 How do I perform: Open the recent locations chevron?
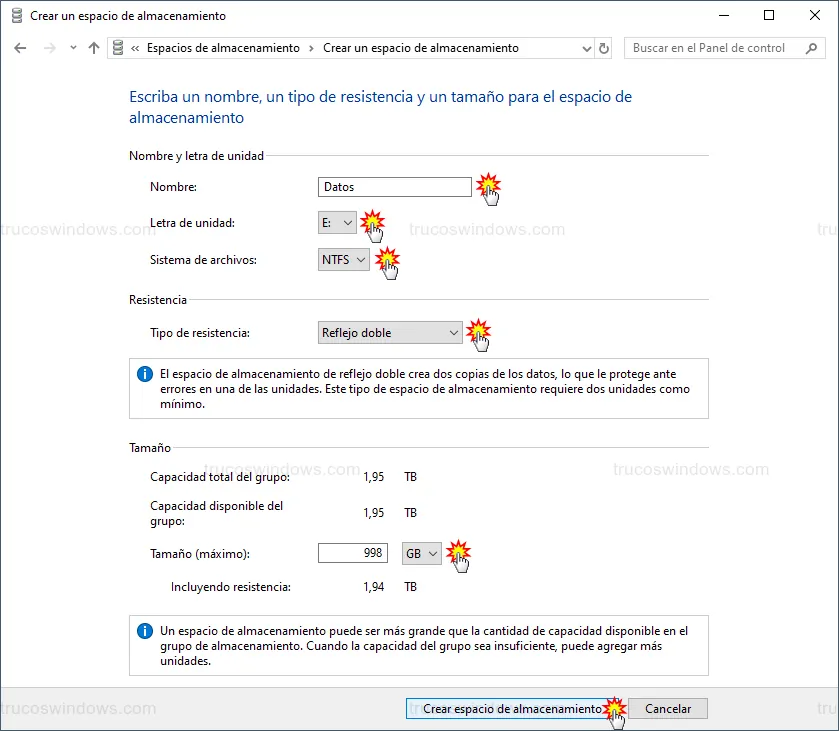73,48
